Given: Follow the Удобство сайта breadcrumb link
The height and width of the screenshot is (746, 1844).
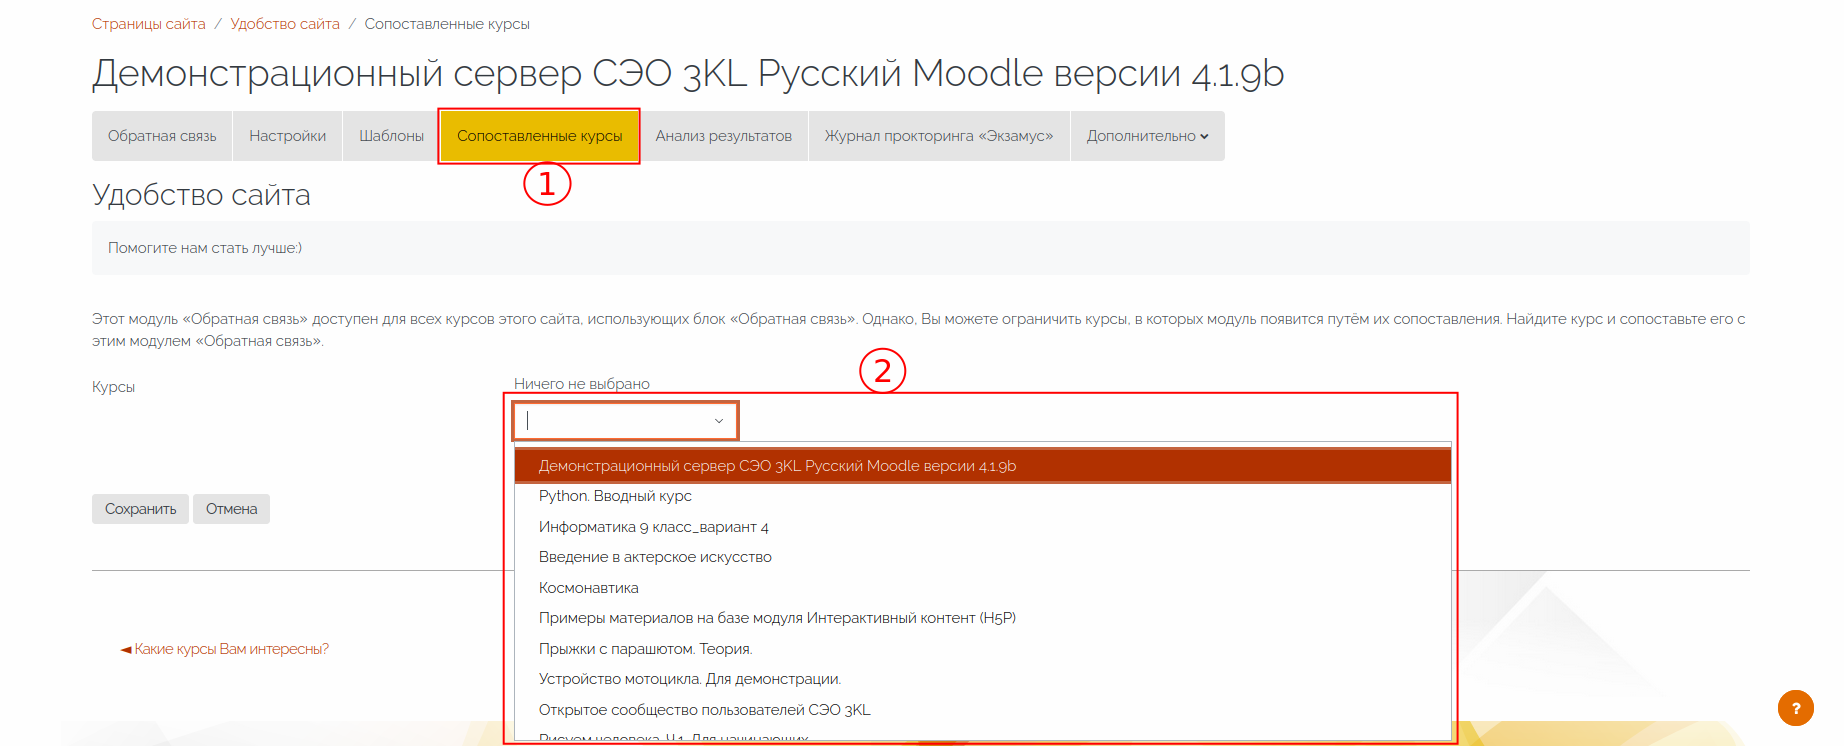Looking at the screenshot, I should pyautogui.click(x=285, y=24).
